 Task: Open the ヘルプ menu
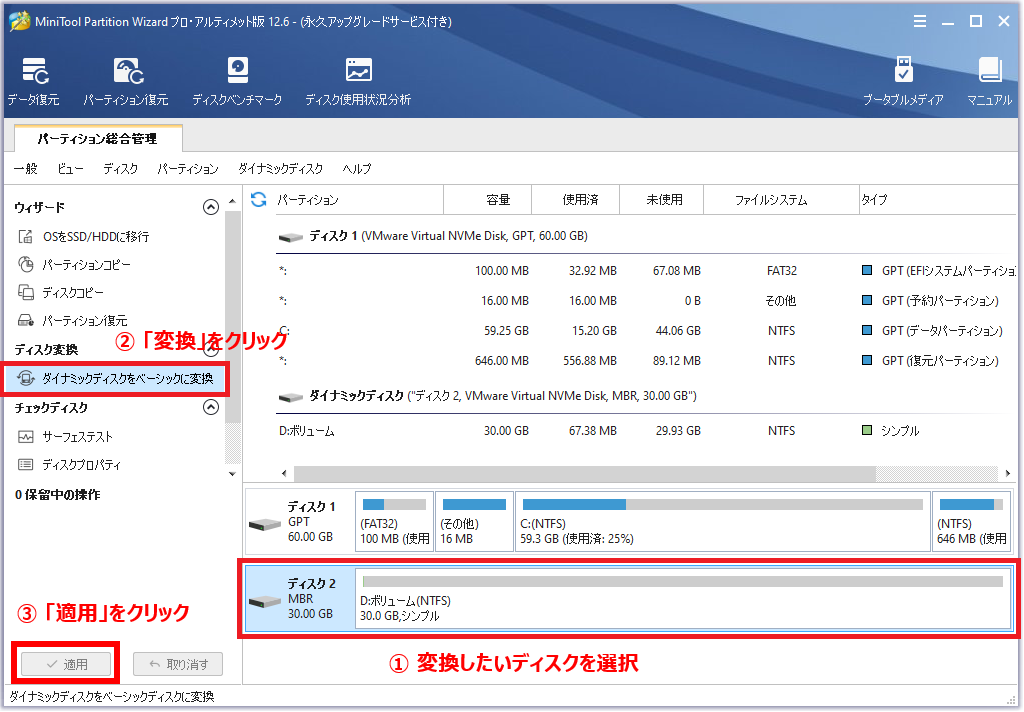click(357, 169)
